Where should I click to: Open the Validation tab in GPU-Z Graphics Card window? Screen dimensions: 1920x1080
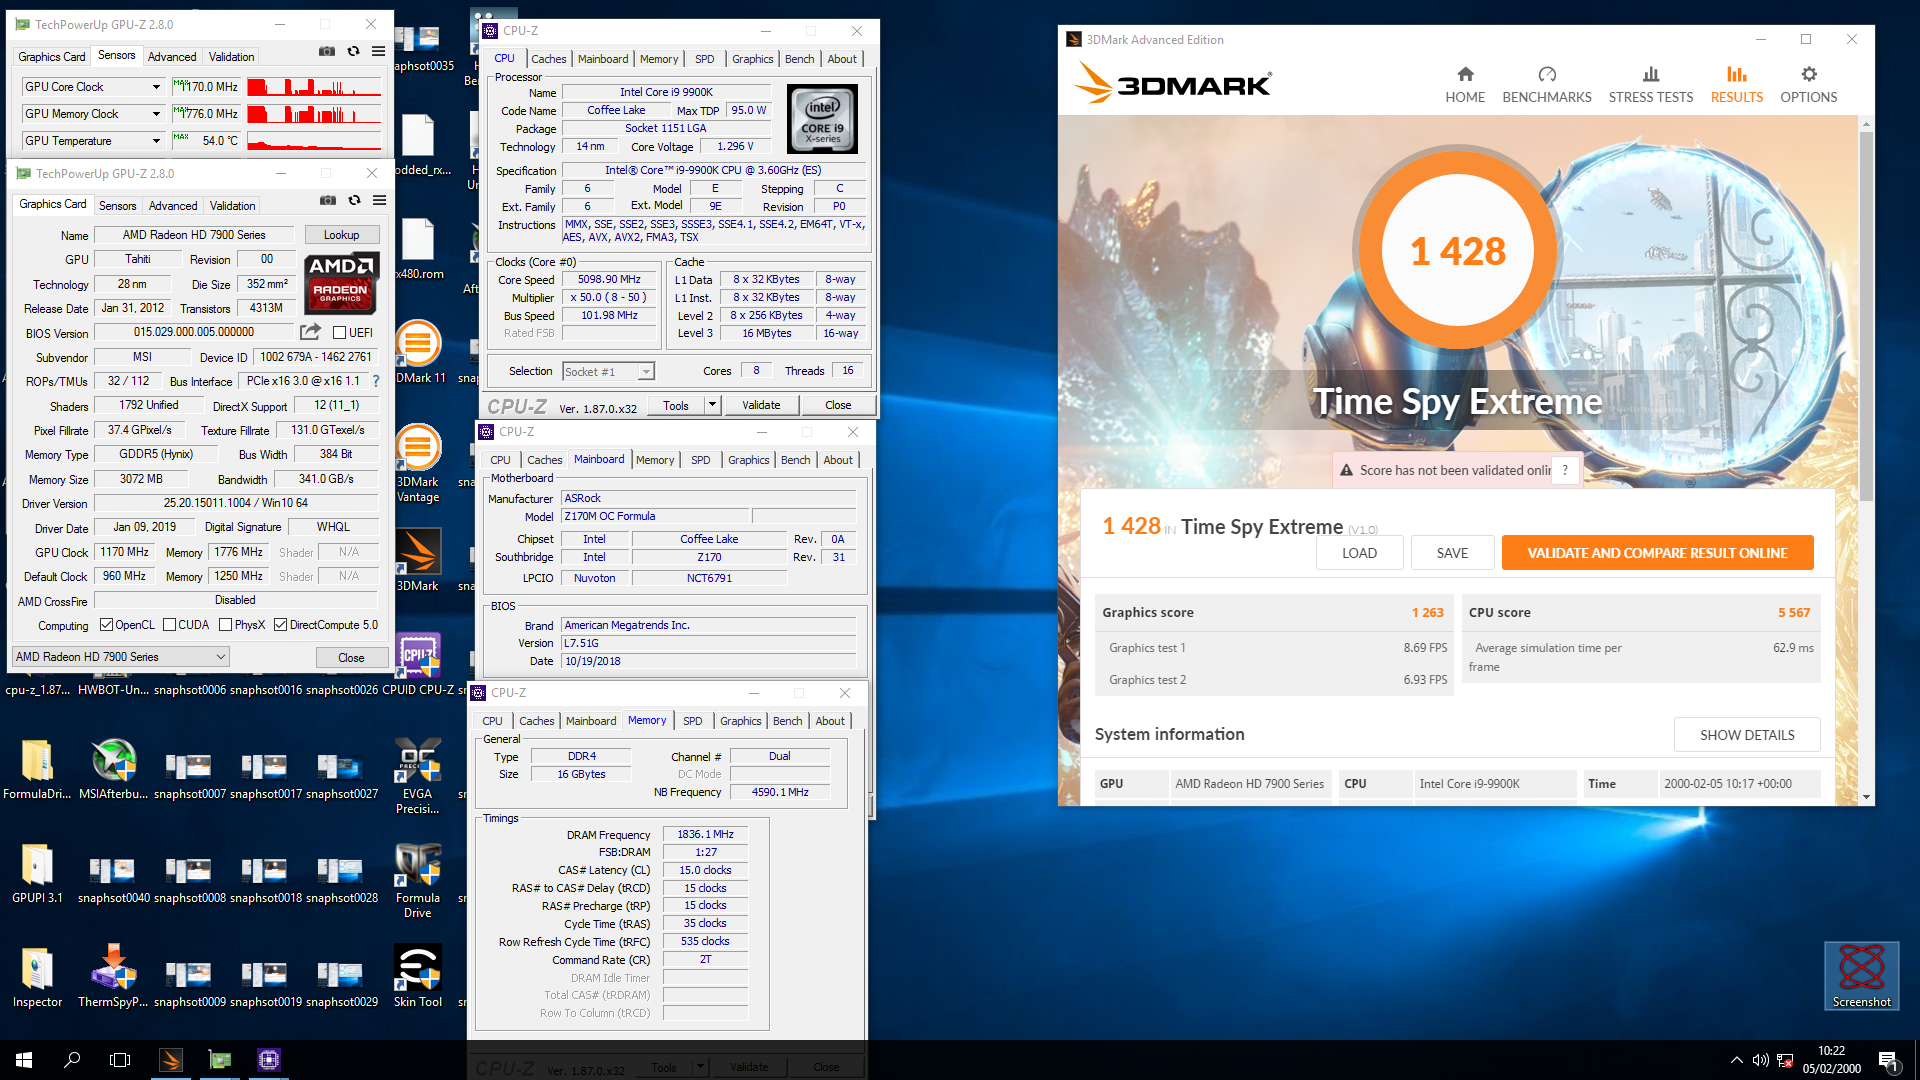point(233,206)
